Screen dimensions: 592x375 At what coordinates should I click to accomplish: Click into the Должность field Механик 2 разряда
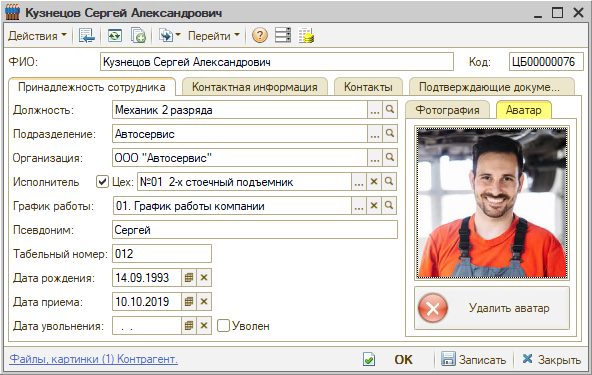pyautogui.click(x=240, y=110)
